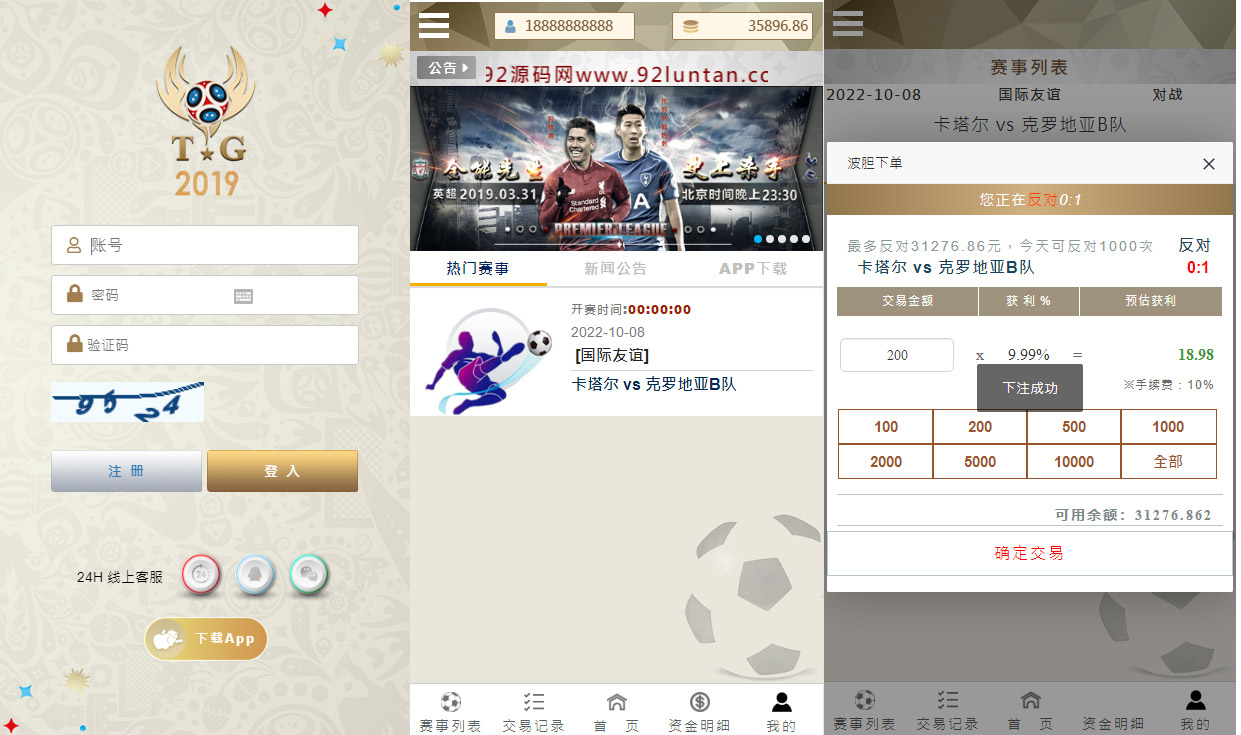This screenshot has width=1241, height=735.
Task: Open WeChat customer service icon
Action: [309, 575]
